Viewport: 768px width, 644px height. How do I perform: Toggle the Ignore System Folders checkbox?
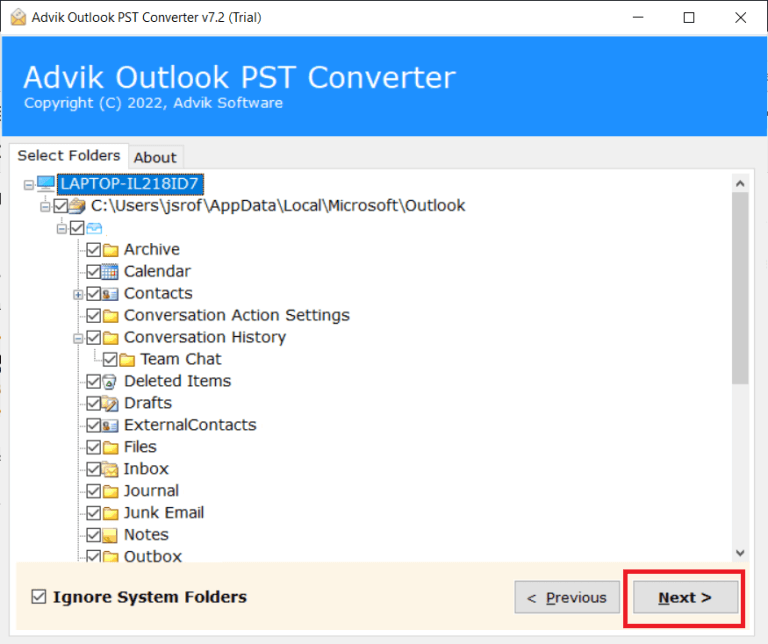point(39,596)
